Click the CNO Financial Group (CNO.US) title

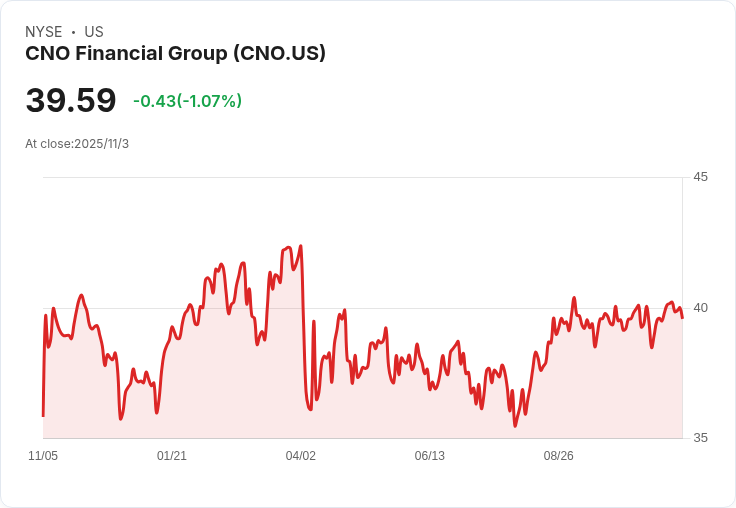pyautogui.click(x=175, y=54)
